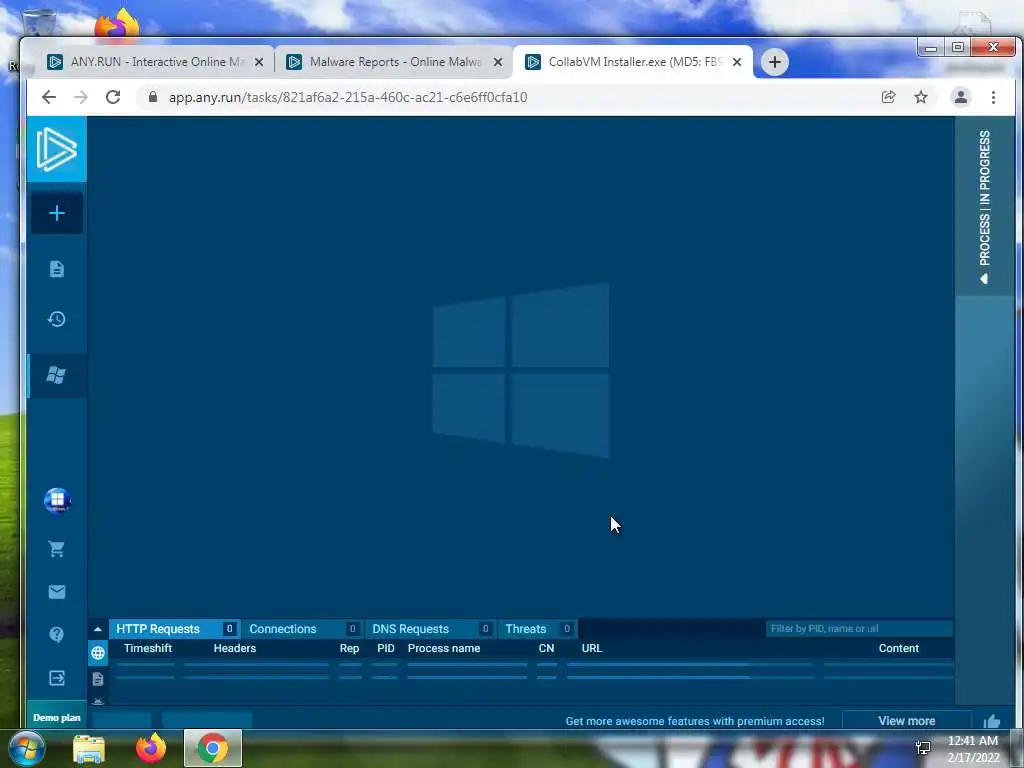Select the HTTP Requests tab
This screenshot has width=1024, height=768.
(x=174, y=629)
